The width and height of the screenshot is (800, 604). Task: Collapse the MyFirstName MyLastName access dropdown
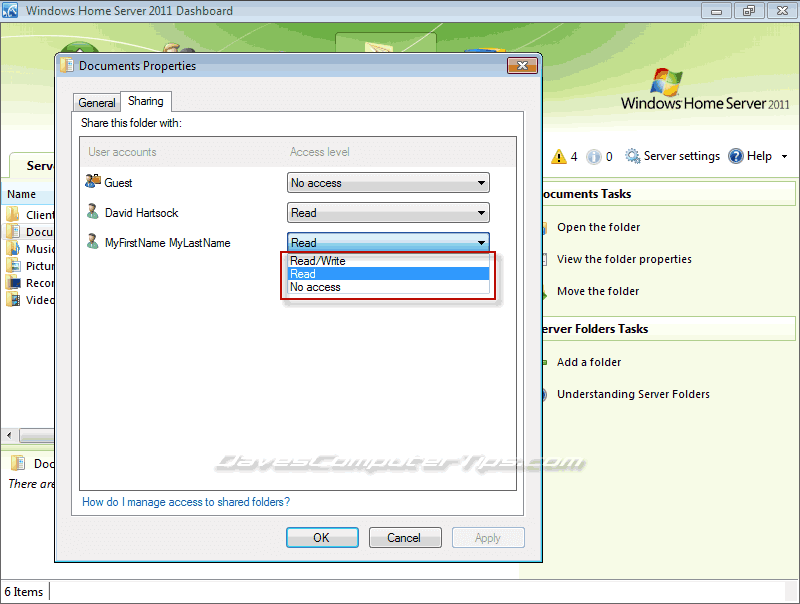(x=388, y=242)
